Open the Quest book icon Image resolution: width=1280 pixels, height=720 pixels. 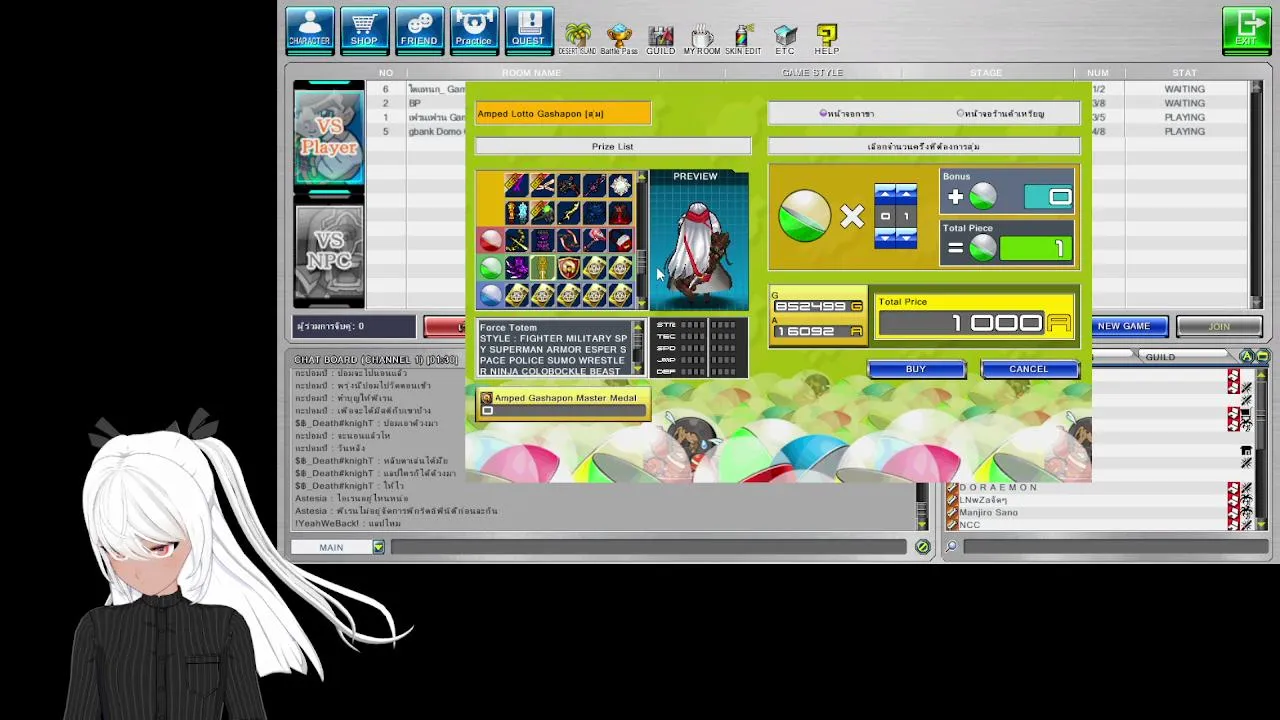point(529,29)
